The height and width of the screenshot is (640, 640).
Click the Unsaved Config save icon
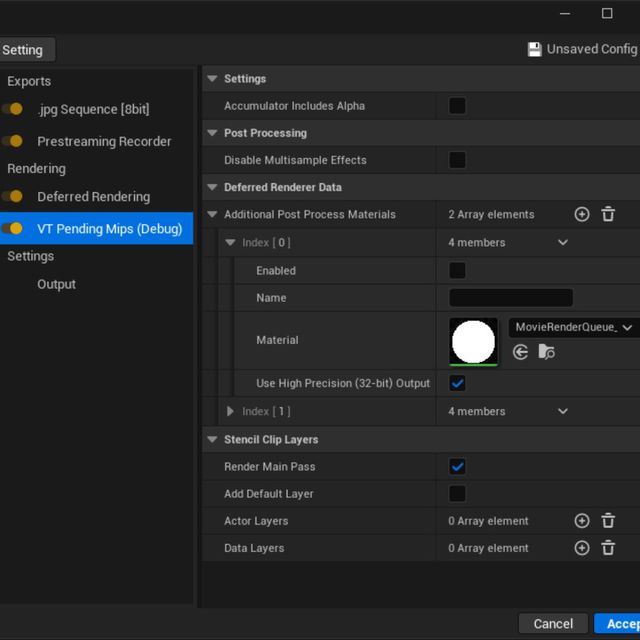point(534,49)
